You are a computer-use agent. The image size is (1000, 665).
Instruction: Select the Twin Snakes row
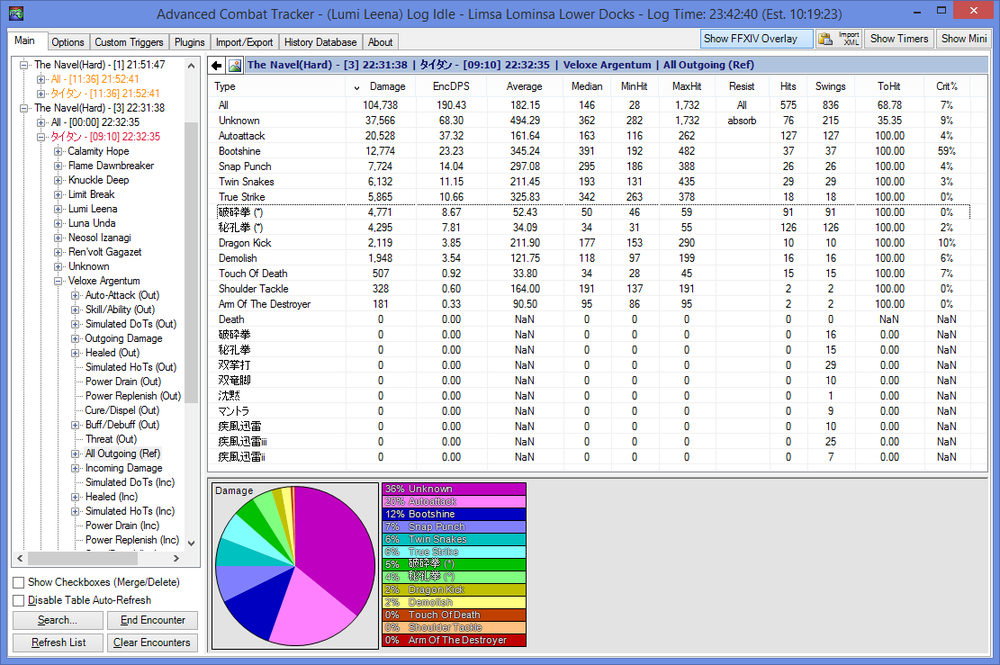click(x=593, y=182)
